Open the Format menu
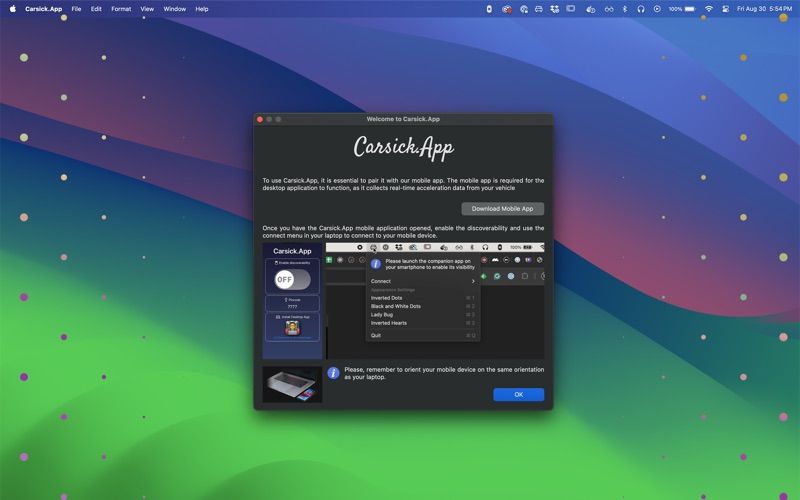The height and width of the screenshot is (500, 800). coord(121,9)
